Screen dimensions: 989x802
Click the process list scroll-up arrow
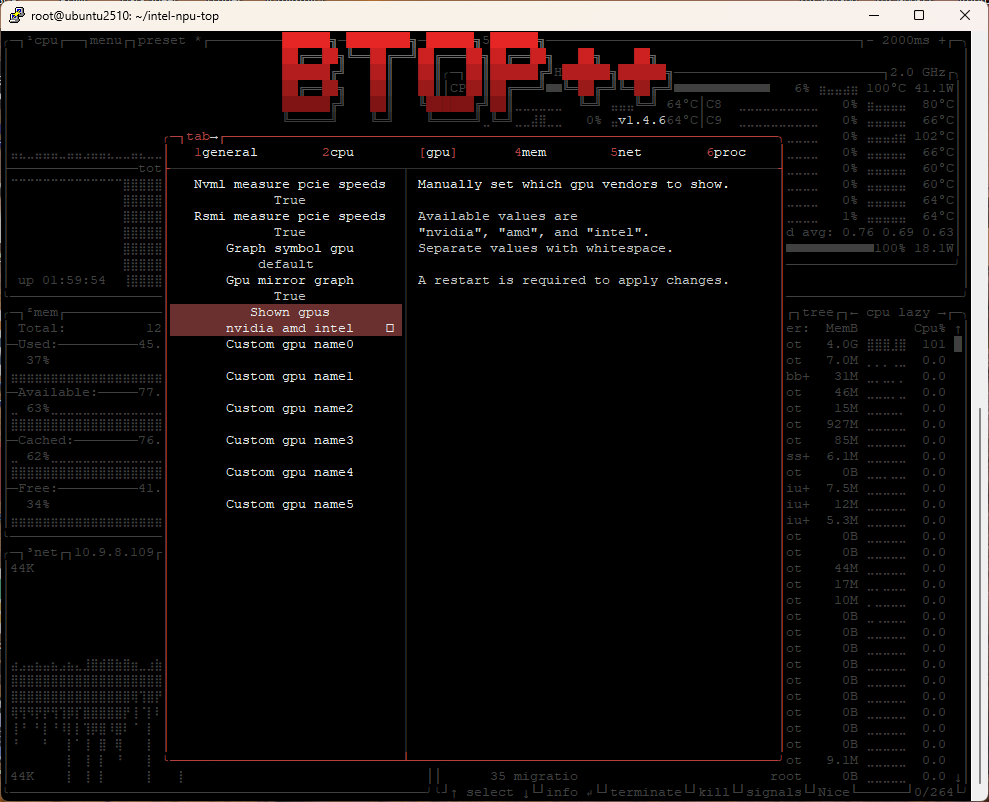click(x=958, y=329)
